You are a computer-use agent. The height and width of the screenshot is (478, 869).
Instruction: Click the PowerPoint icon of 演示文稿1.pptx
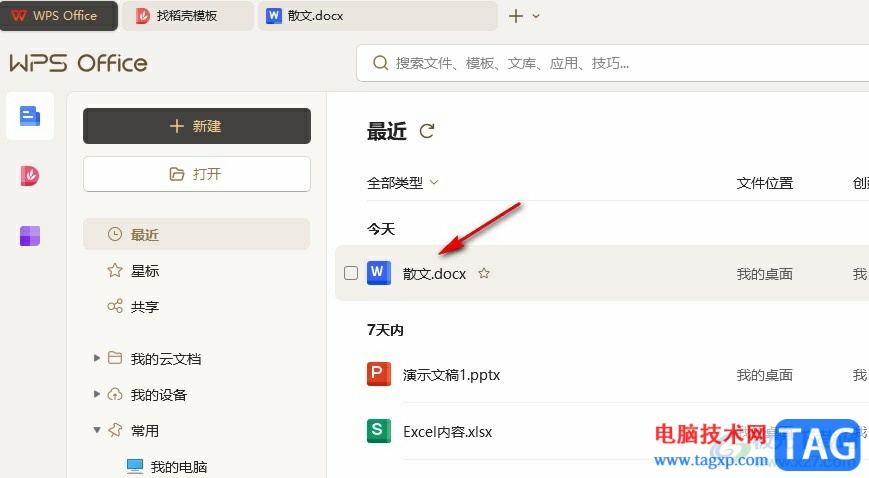tap(379, 374)
